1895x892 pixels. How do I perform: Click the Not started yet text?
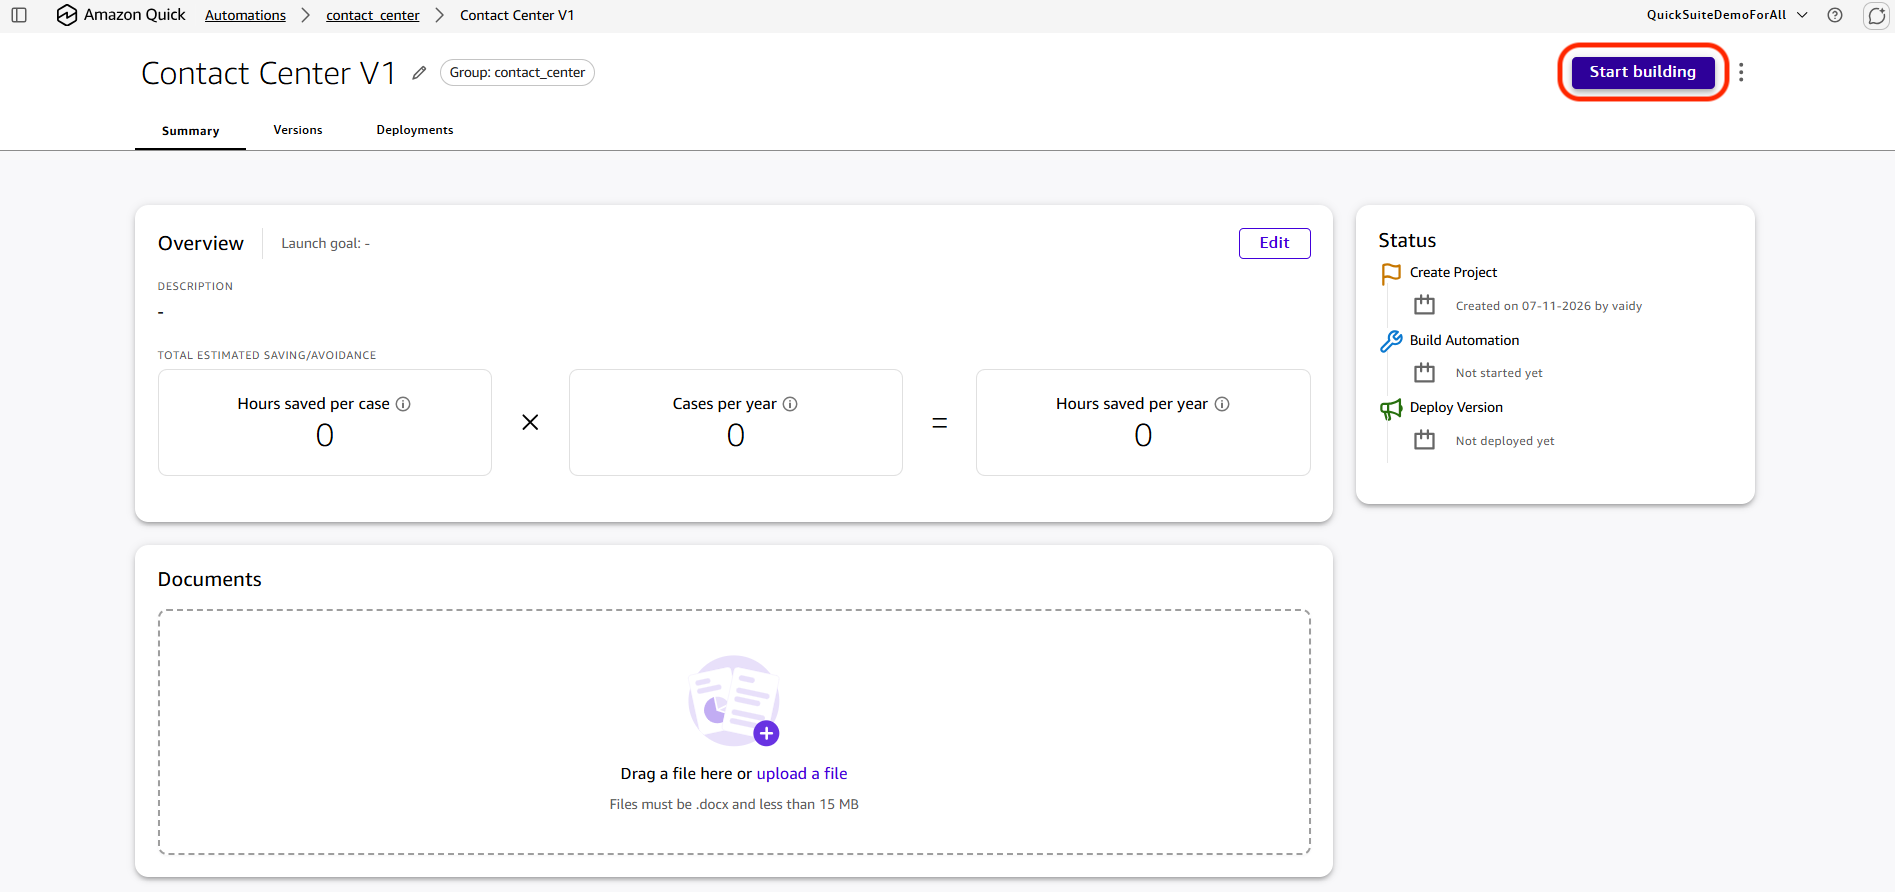[1499, 373]
